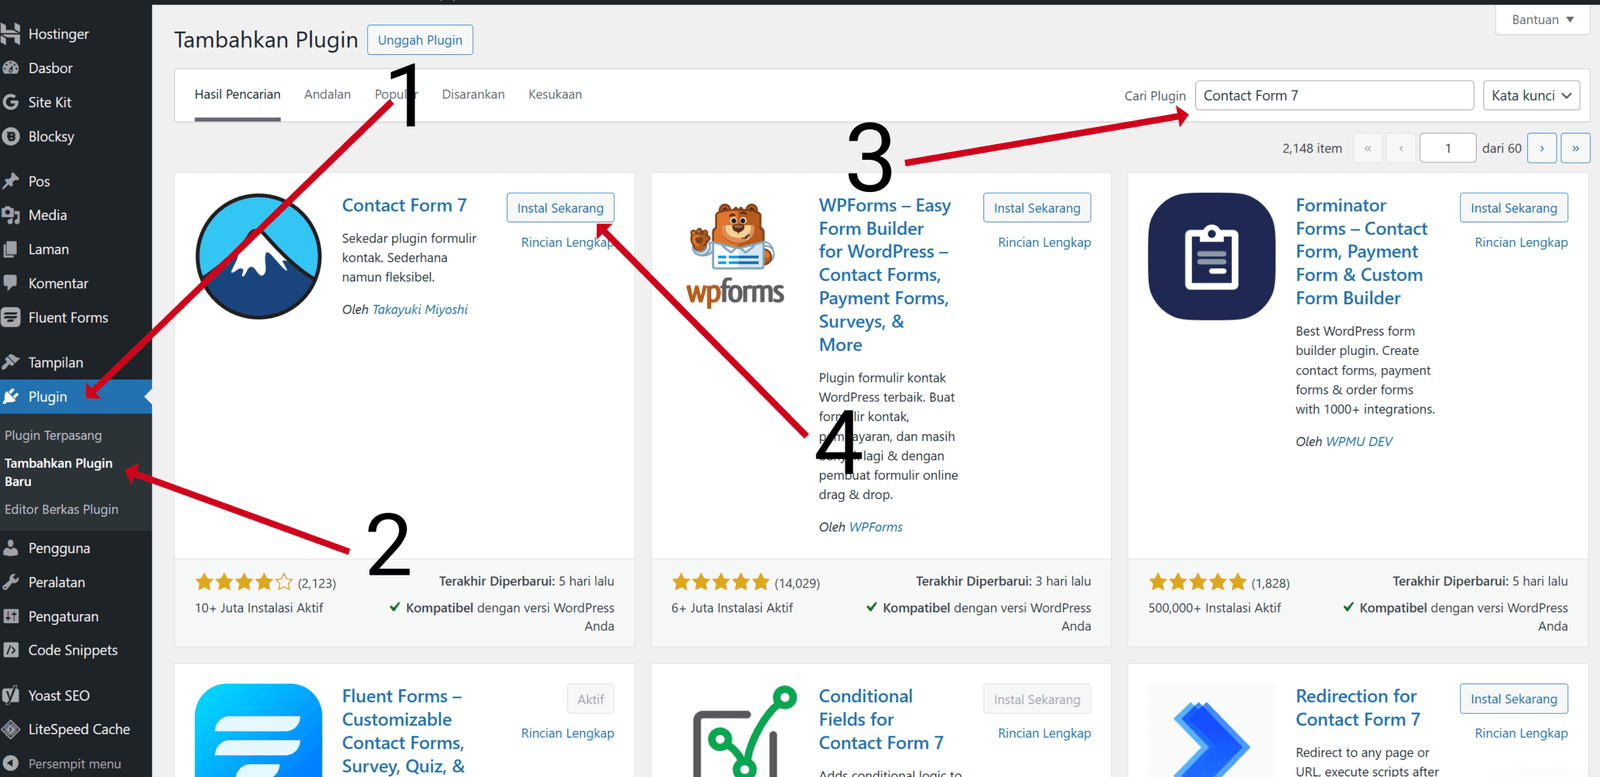Screen dimensions: 1600x777
Task: Open the Blocksy sidebar icon
Action: (11, 136)
